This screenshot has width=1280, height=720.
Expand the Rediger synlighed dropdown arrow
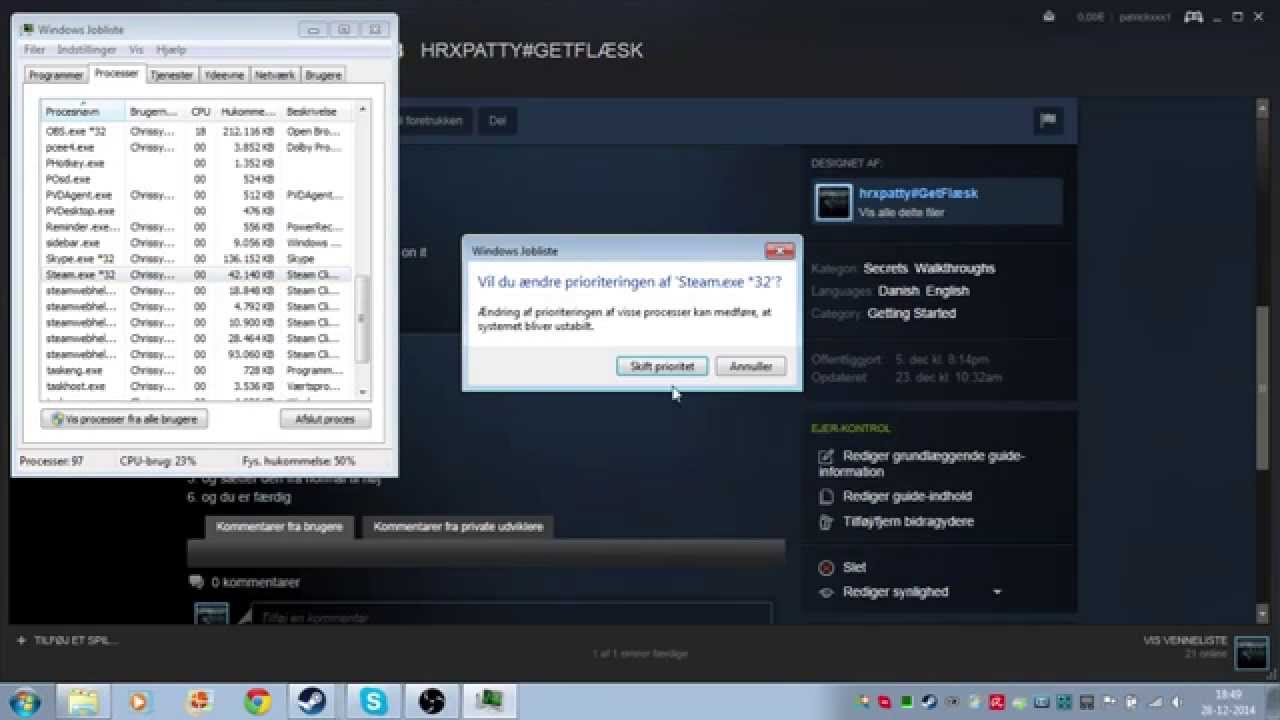997,592
